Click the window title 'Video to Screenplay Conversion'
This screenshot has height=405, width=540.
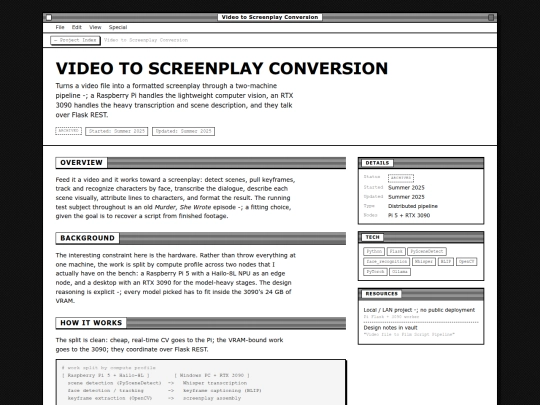tap(270, 17)
